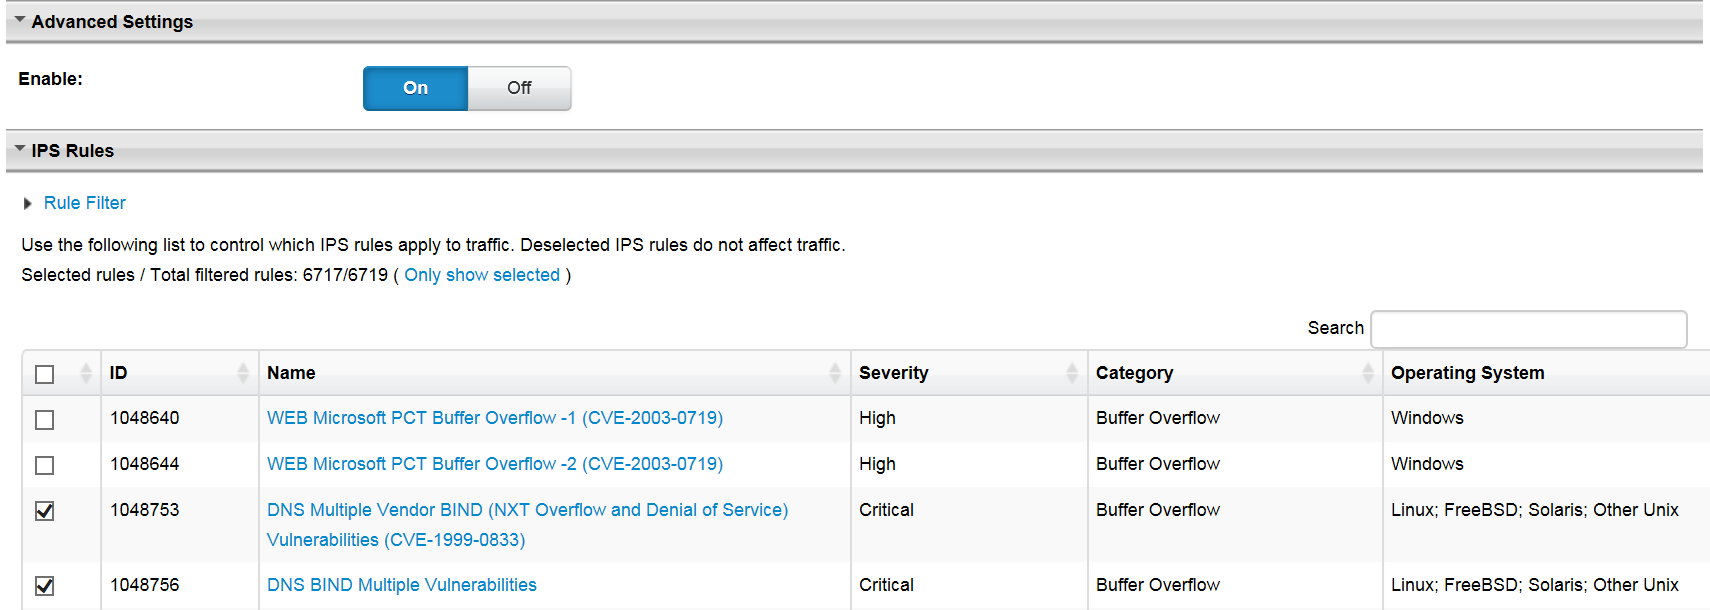Uncheck rule 1048753 checkbox
1710x610 pixels.
(45, 511)
